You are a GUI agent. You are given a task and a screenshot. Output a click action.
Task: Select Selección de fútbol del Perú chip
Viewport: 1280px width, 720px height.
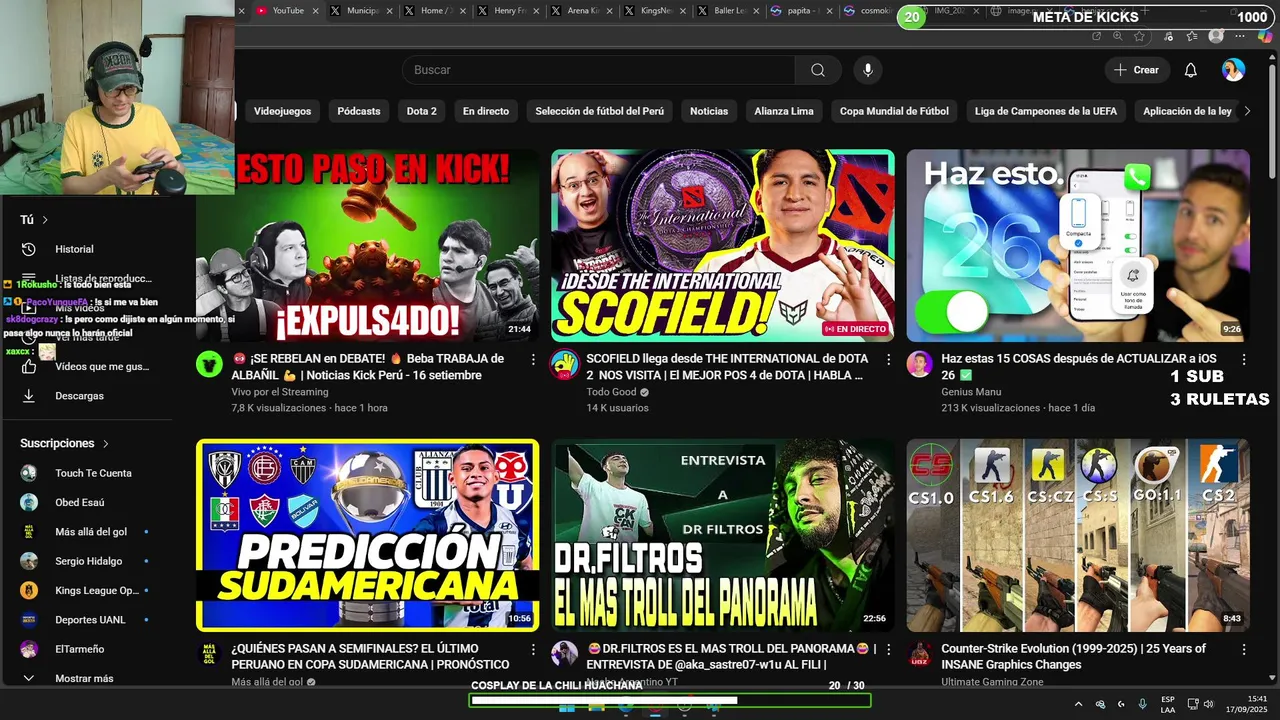600,111
